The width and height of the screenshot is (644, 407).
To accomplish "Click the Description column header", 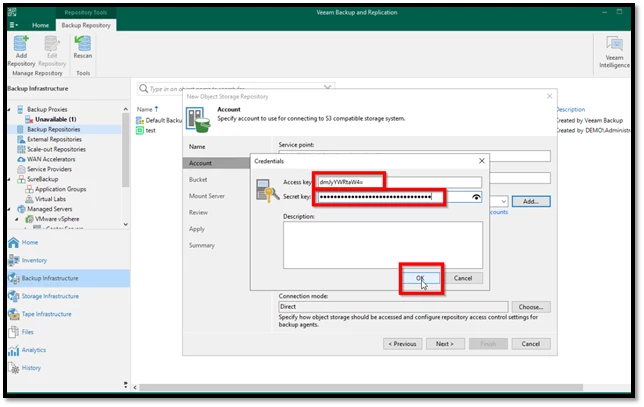I will [570, 109].
